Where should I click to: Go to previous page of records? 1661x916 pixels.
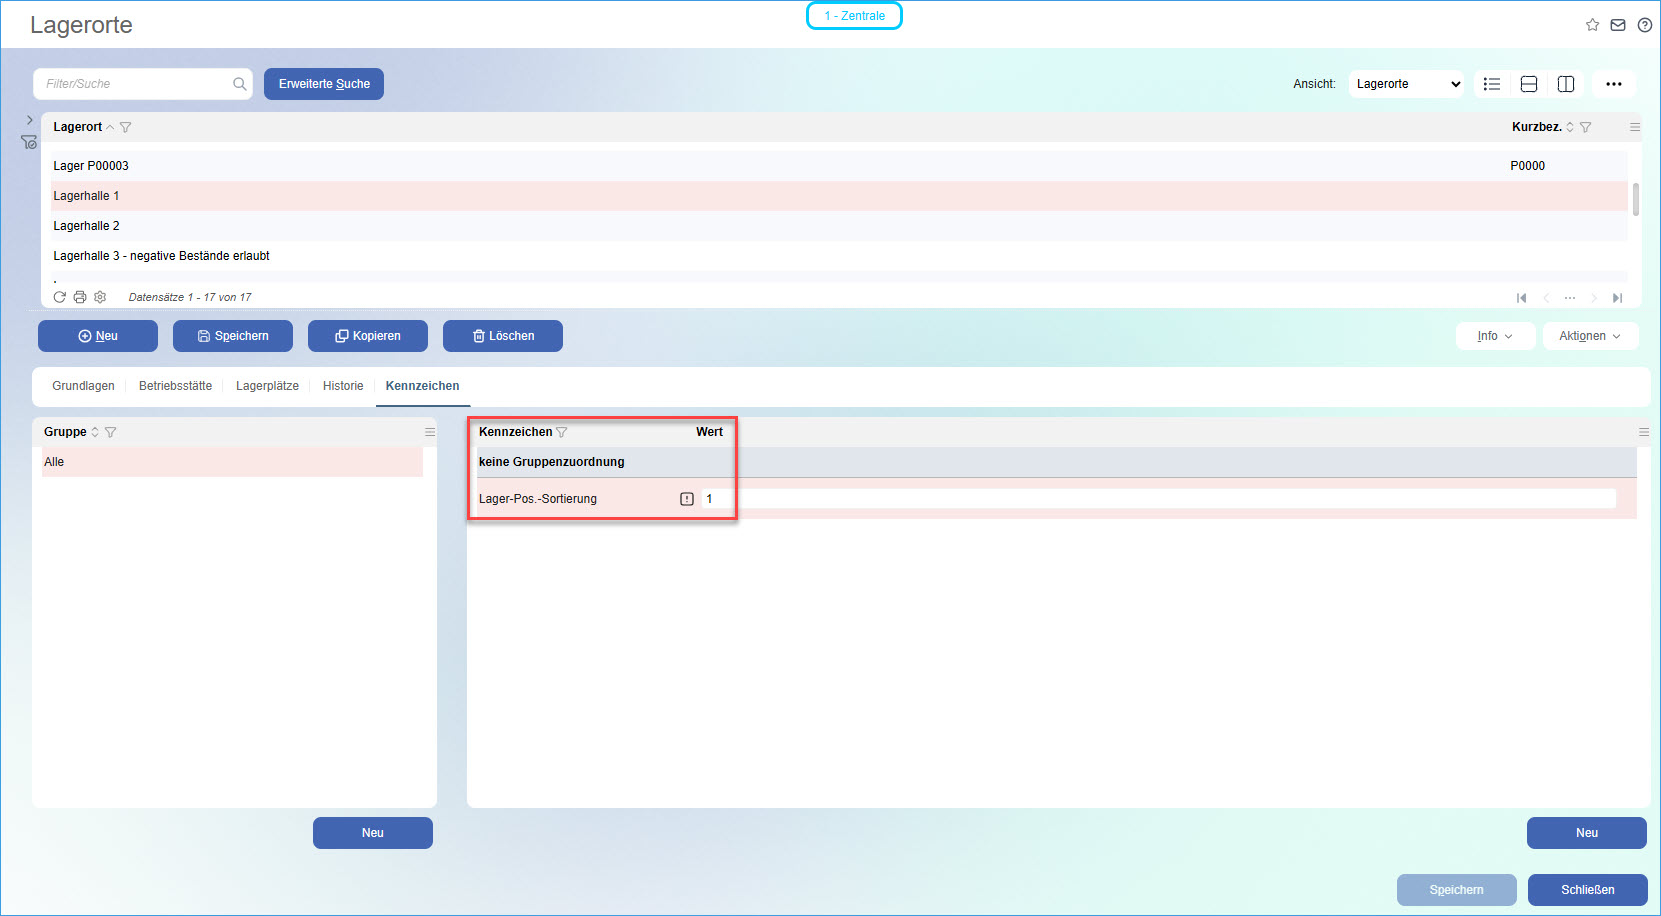pyautogui.click(x=1546, y=298)
